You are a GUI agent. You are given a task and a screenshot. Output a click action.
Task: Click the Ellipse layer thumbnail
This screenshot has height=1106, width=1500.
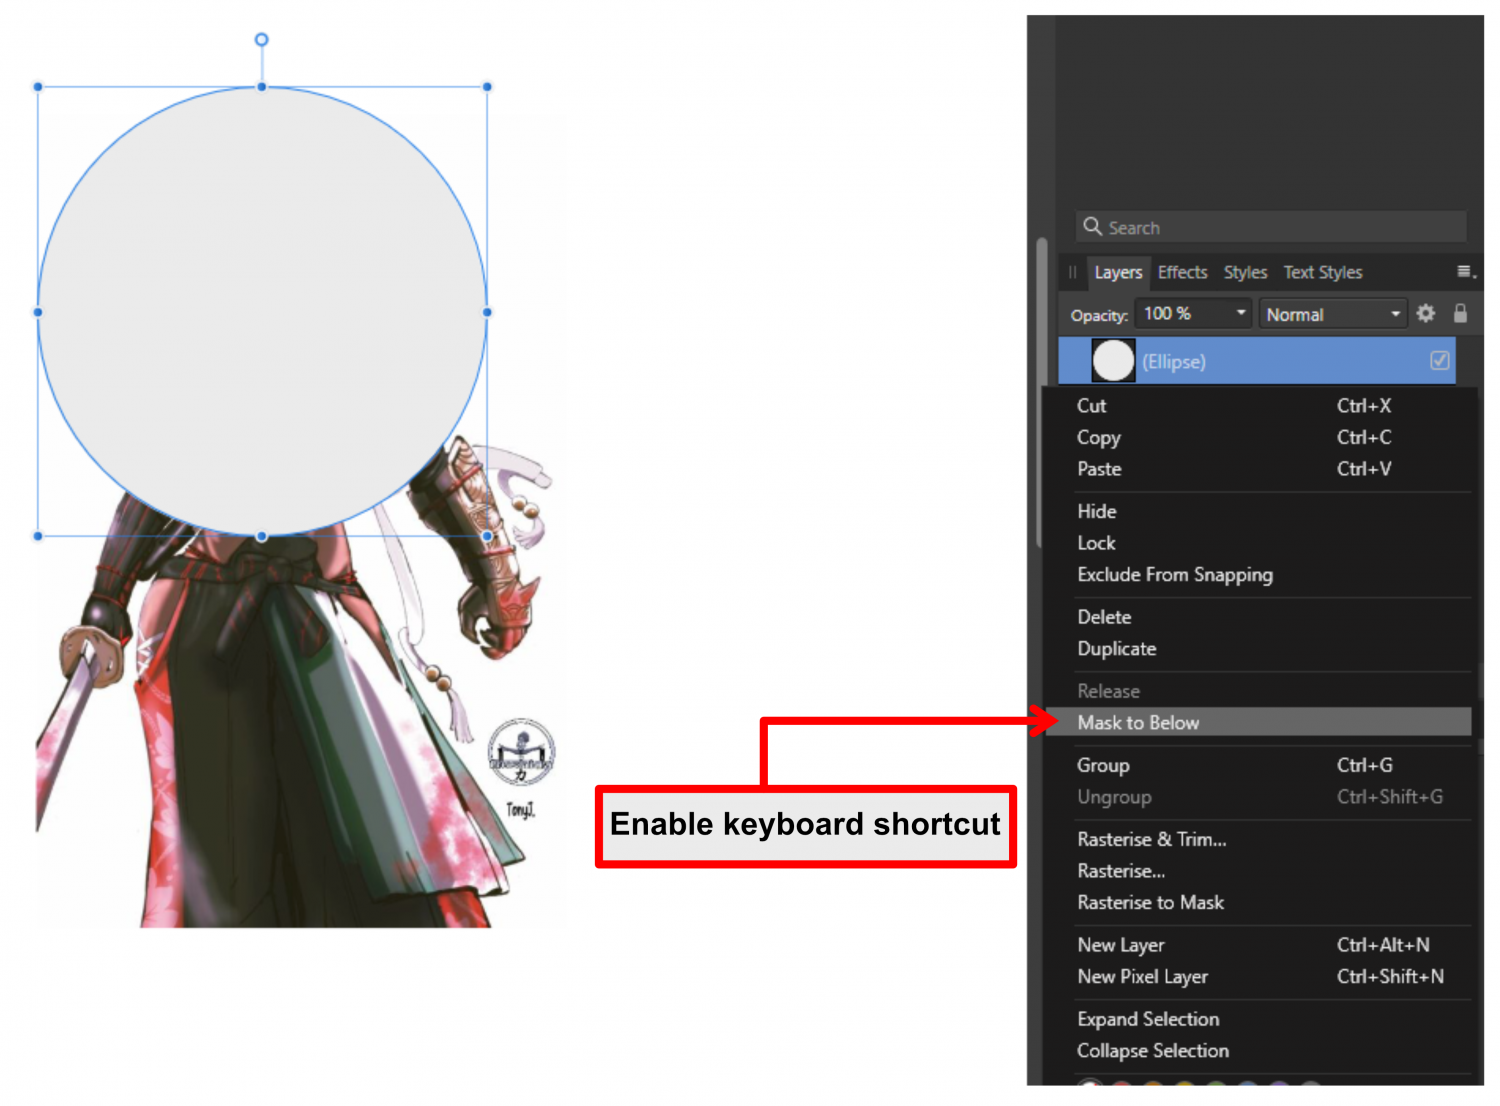pyautogui.click(x=1113, y=360)
